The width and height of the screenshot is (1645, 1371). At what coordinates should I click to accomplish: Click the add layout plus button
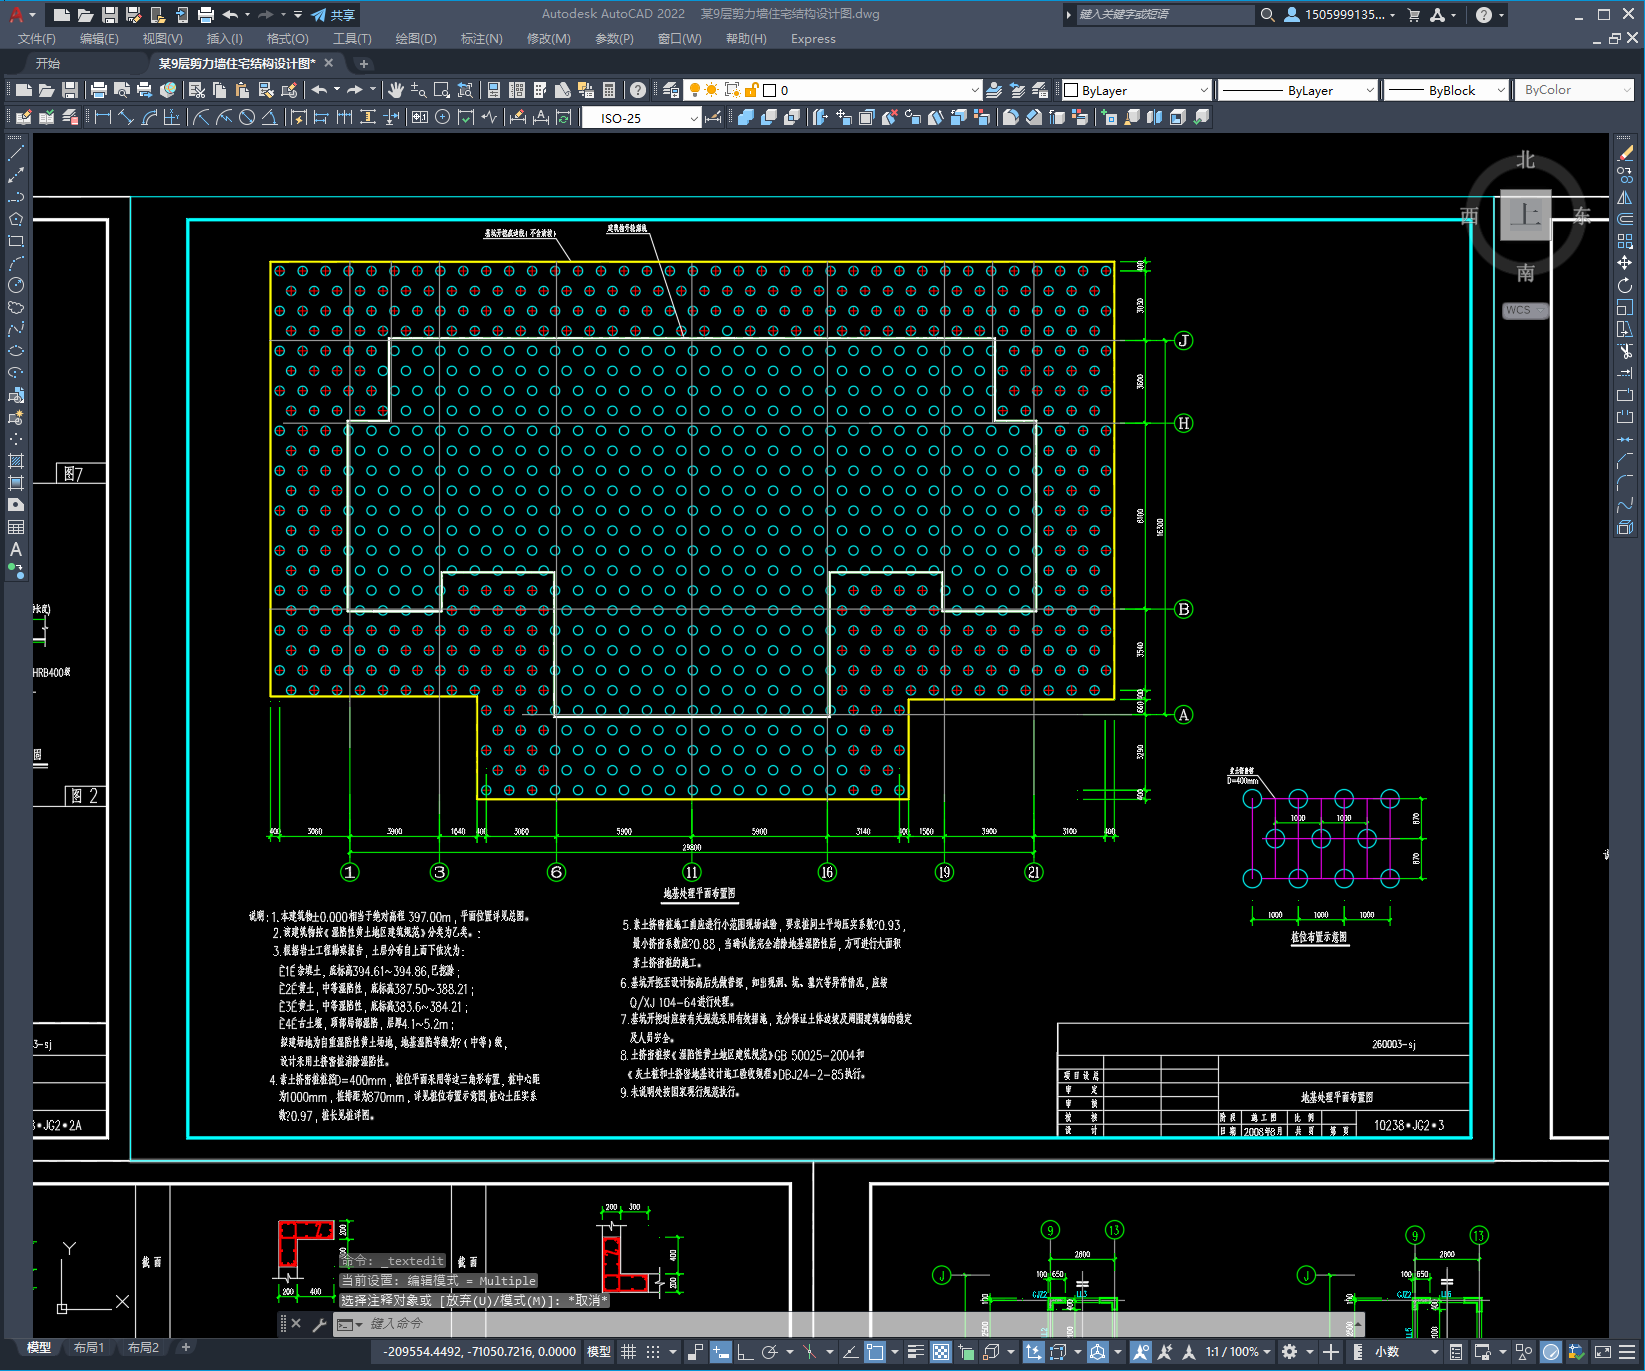185,1347
